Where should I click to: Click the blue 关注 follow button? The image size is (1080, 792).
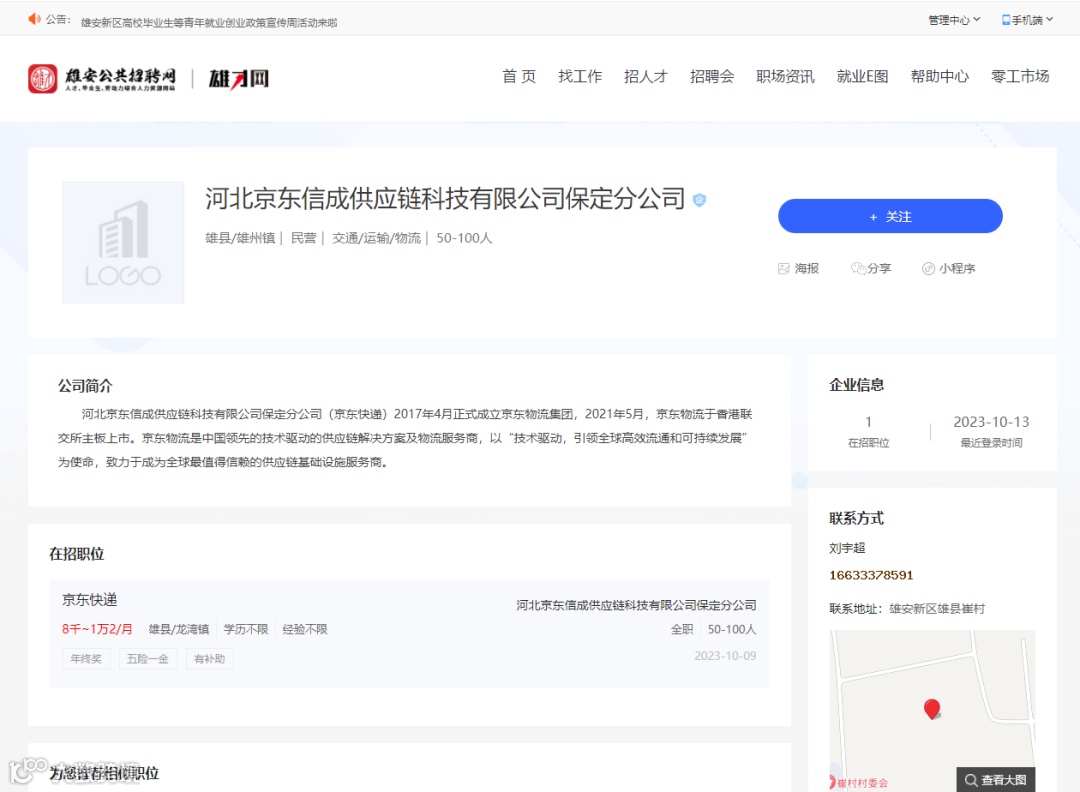pyautogui.click(x=890, y=216)
